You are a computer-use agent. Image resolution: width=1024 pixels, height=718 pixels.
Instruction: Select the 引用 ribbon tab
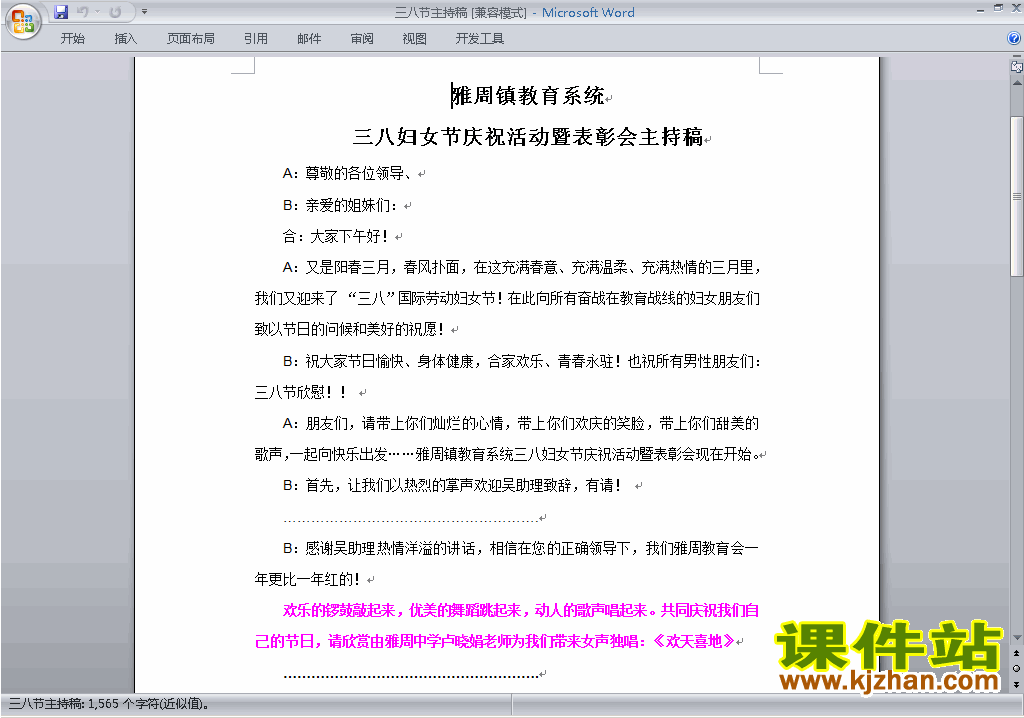click(x=256, y=39)
